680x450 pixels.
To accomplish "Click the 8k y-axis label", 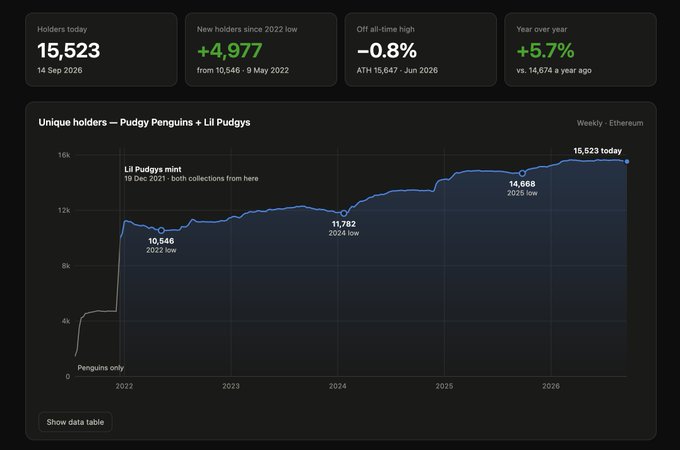I will click(66, 266).
